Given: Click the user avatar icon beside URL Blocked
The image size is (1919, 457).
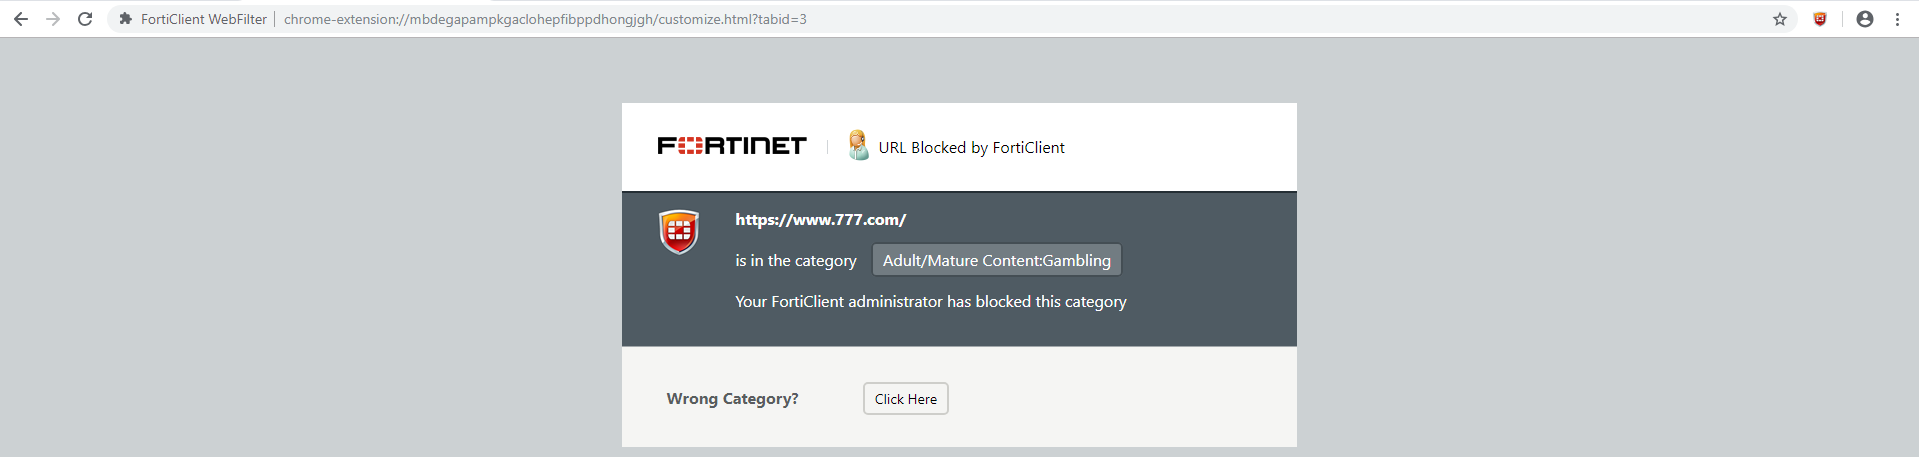Looking at the screenshot, I should [858, 146].
